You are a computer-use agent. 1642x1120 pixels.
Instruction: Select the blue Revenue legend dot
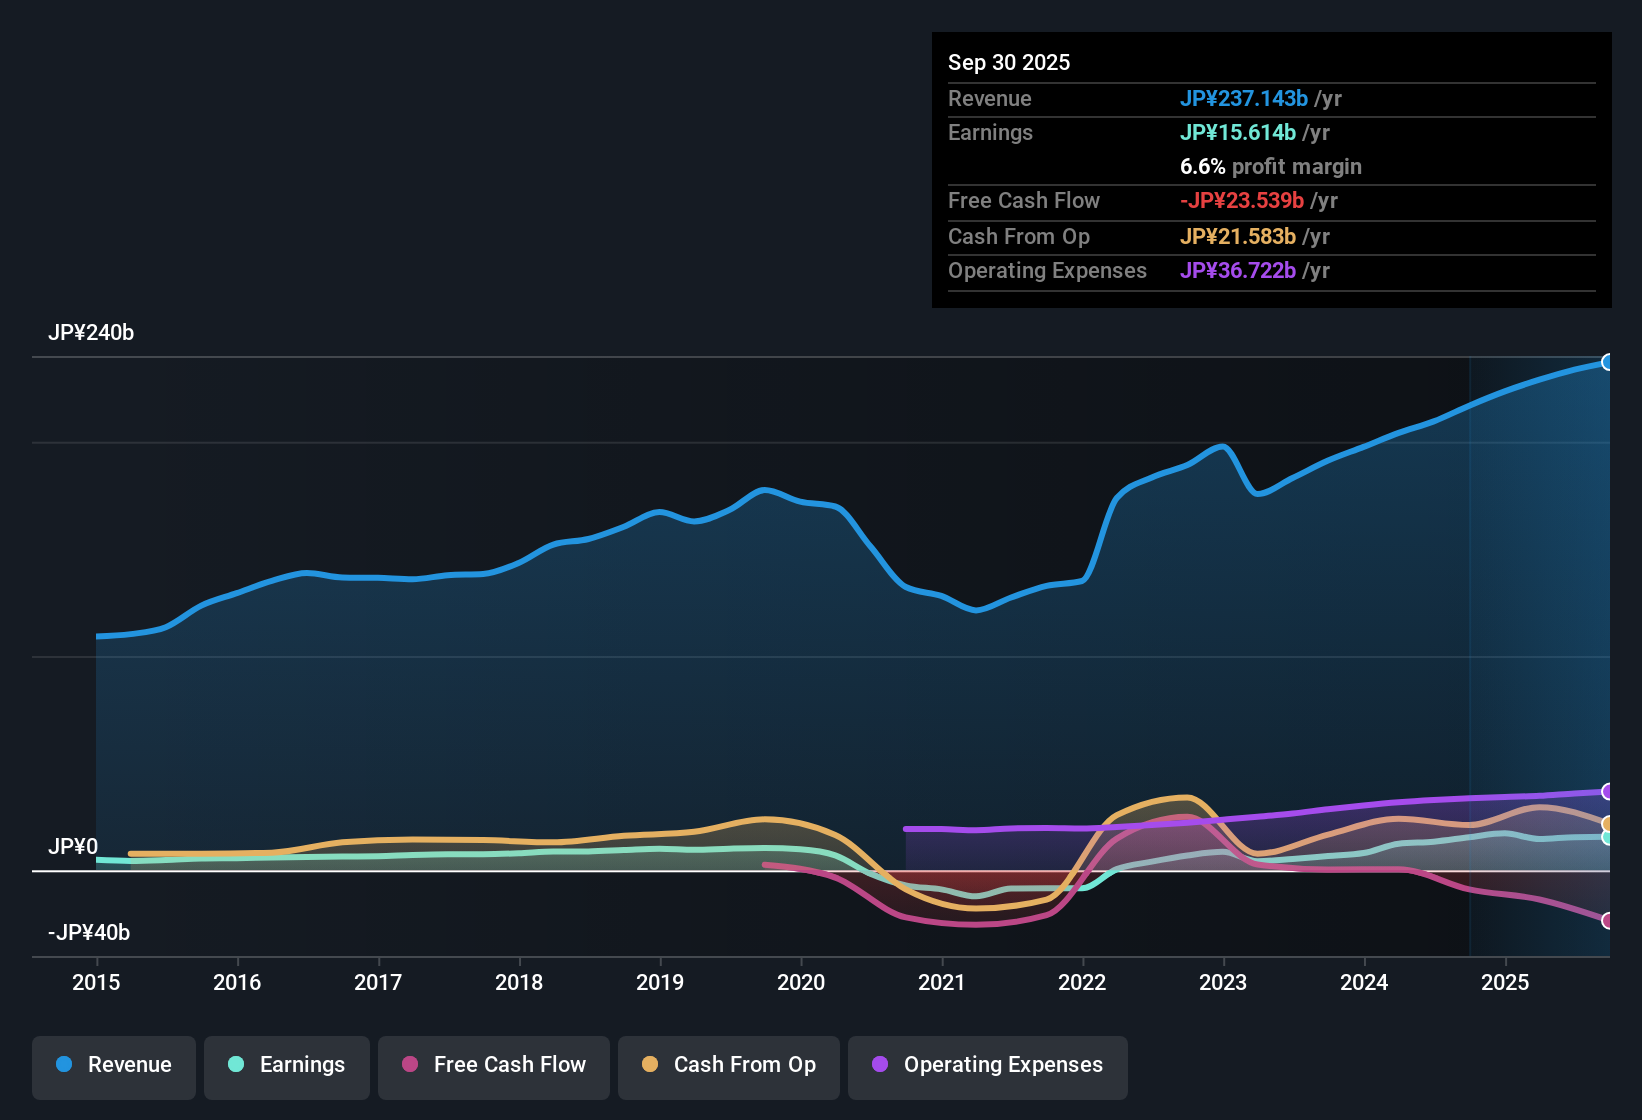pyautogui.click(x=64, y=1065)
